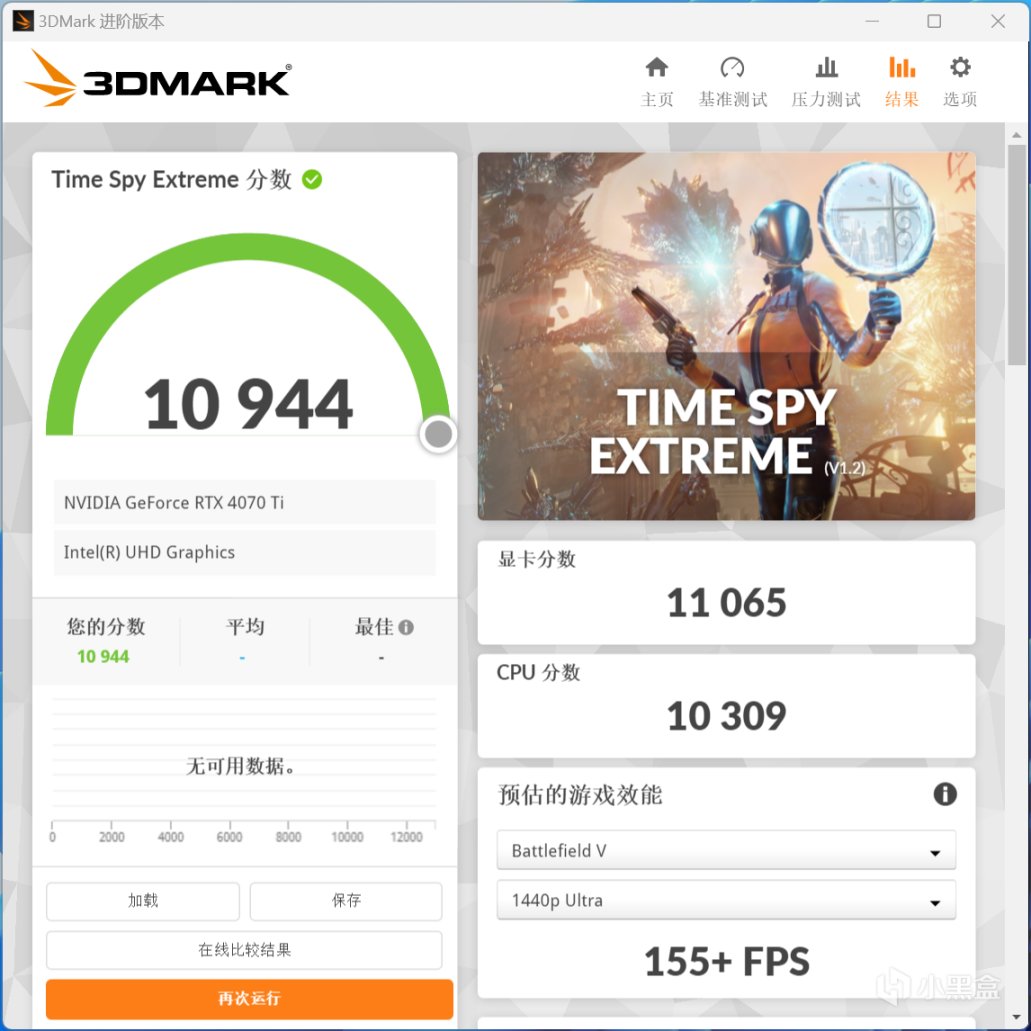Click the 显卡分数 value 11 065
This screenshot has width=1031, height=1031.
[x=726, y=602]
